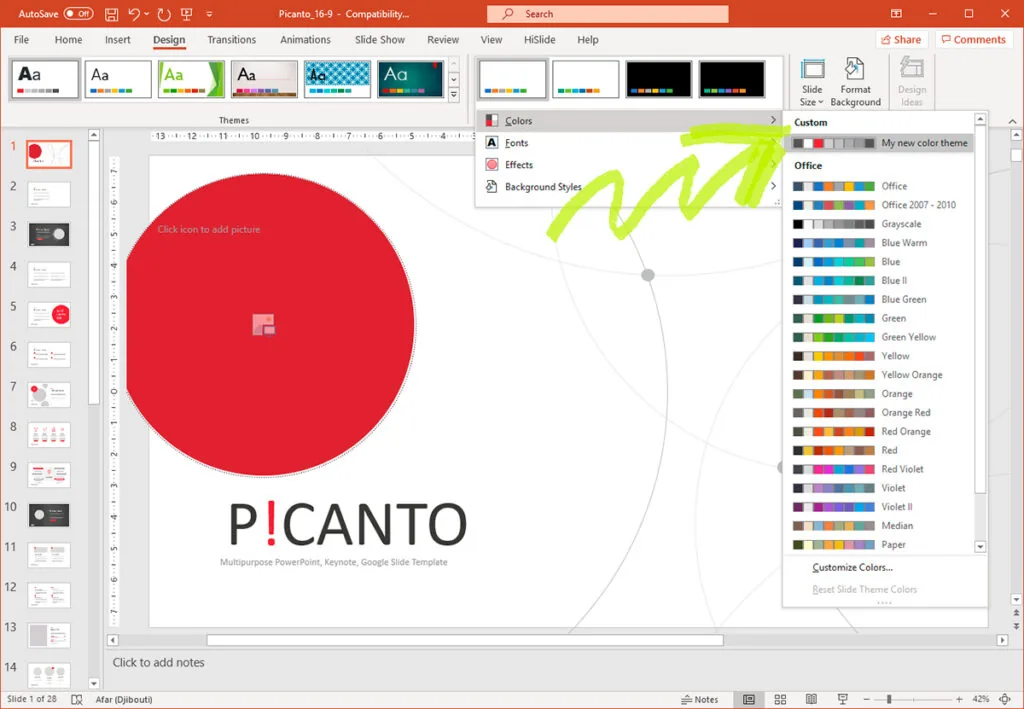The height and width of the screenshot is (709, 1024).
Task: Choose the Blue Warm color theme
Action: (x=880, y=243)
